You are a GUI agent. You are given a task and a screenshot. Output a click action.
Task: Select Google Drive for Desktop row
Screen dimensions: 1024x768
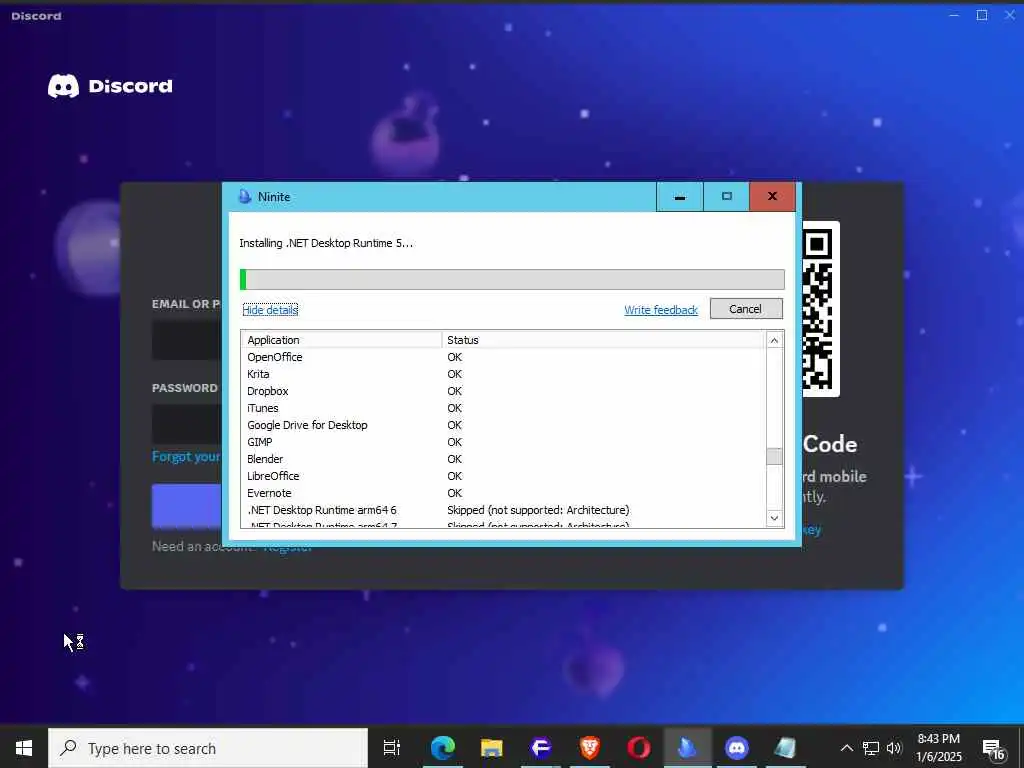click(x=503, y=425)
